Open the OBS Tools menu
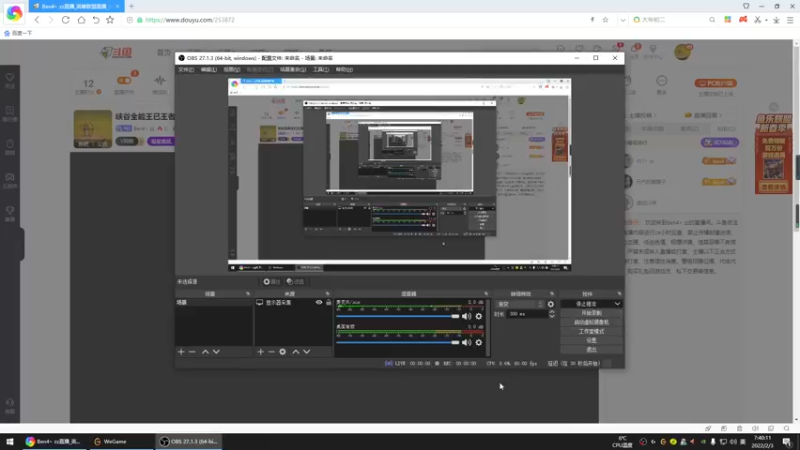Image resolution: width=800 pixels, height=450 pixels. [321, 69]
